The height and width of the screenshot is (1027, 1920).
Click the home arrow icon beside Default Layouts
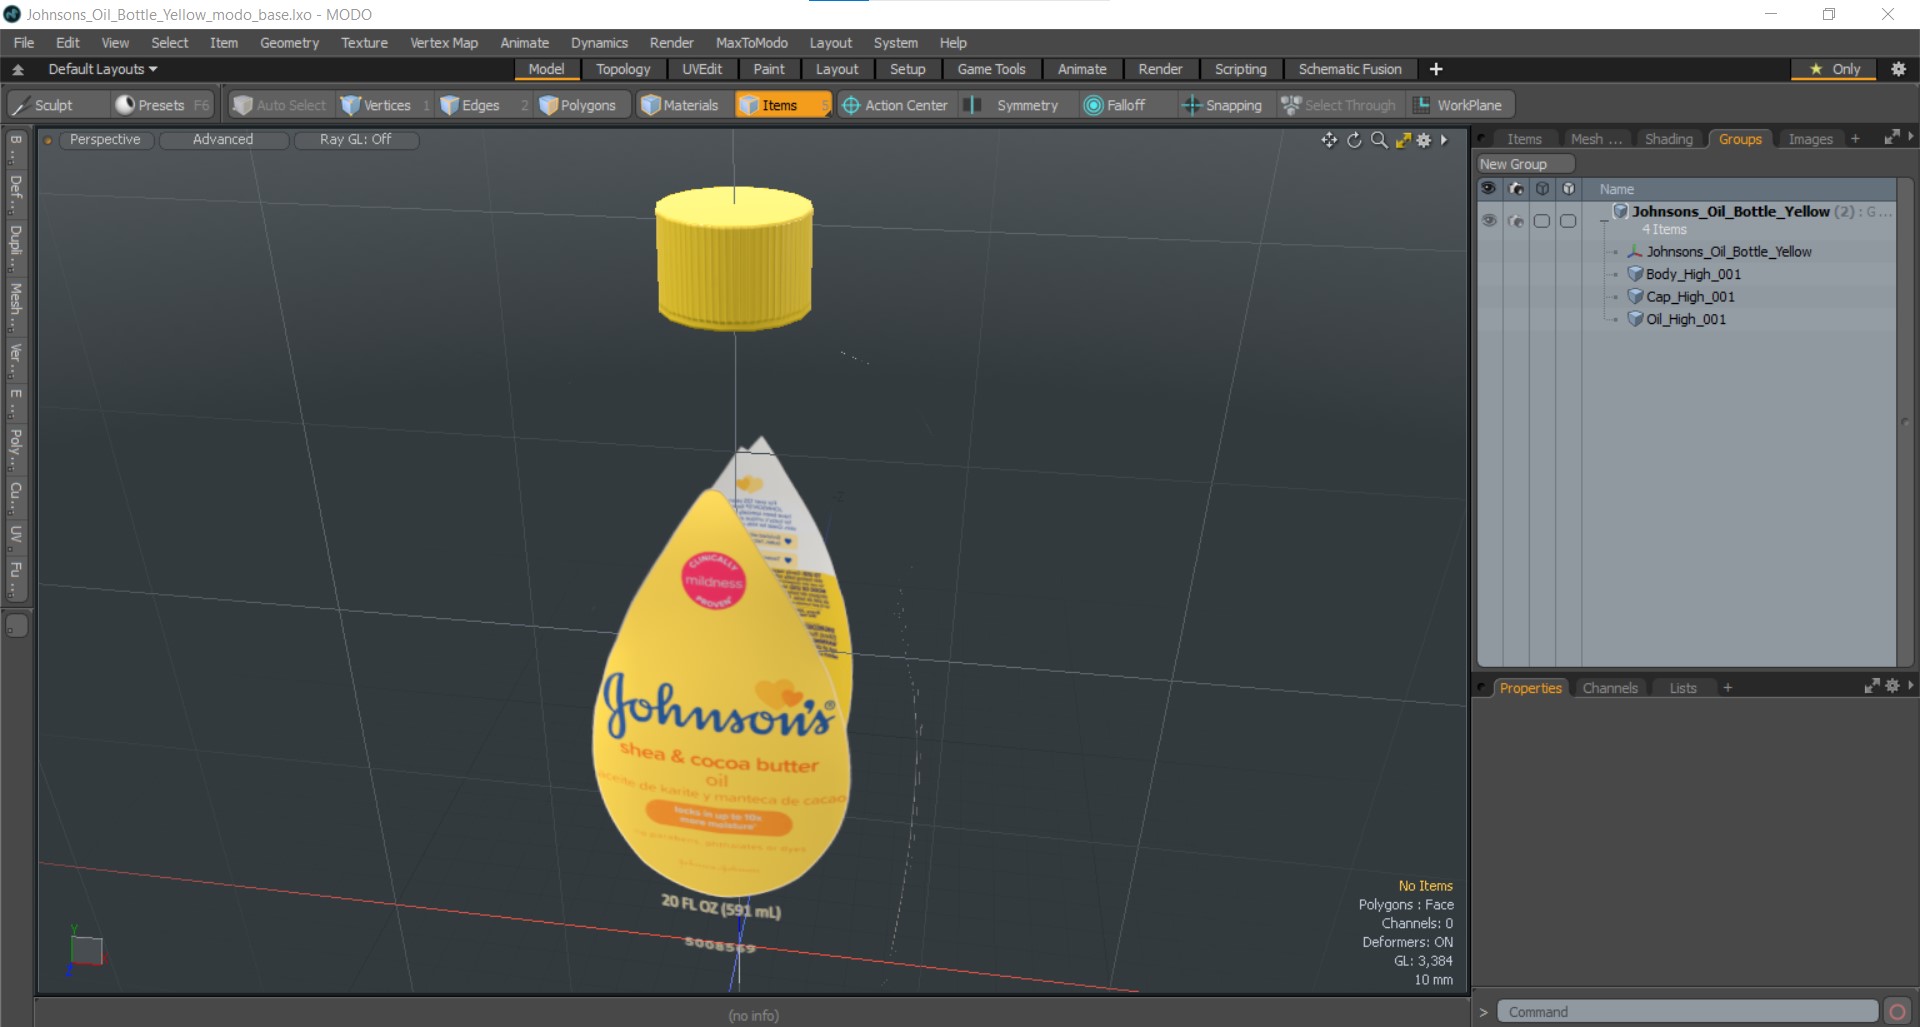[x=18, y=69]
